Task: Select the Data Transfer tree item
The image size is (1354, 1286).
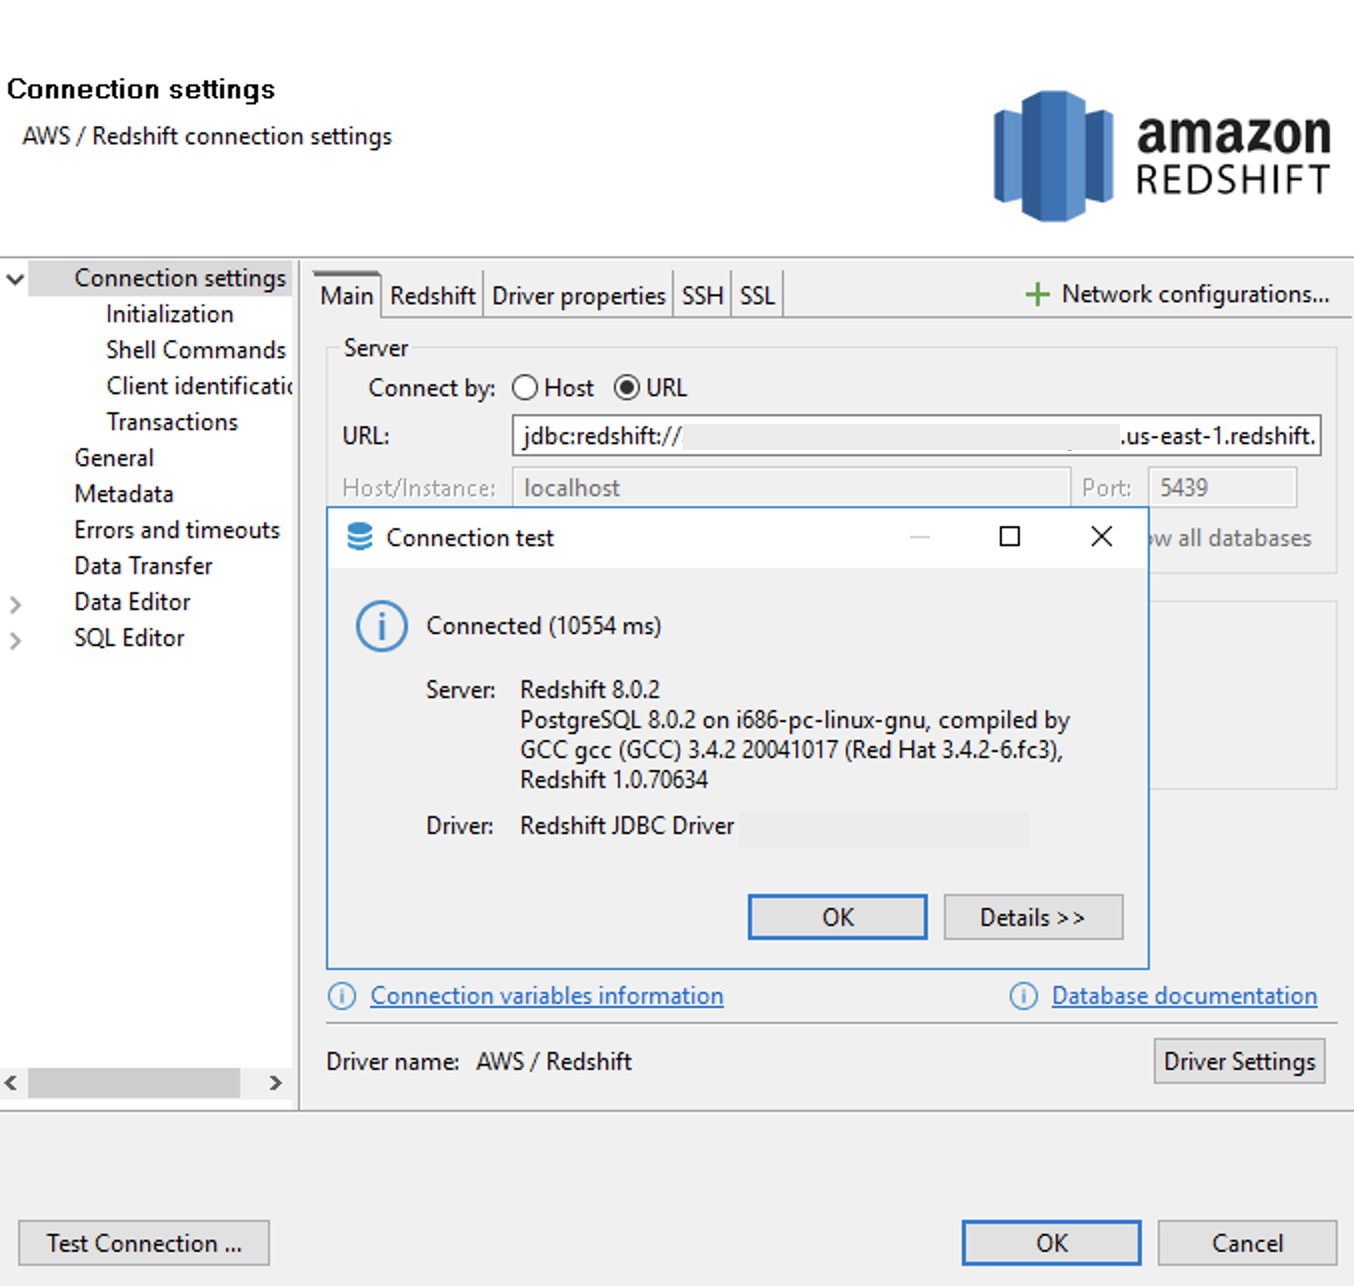Action: coord(143,566)
